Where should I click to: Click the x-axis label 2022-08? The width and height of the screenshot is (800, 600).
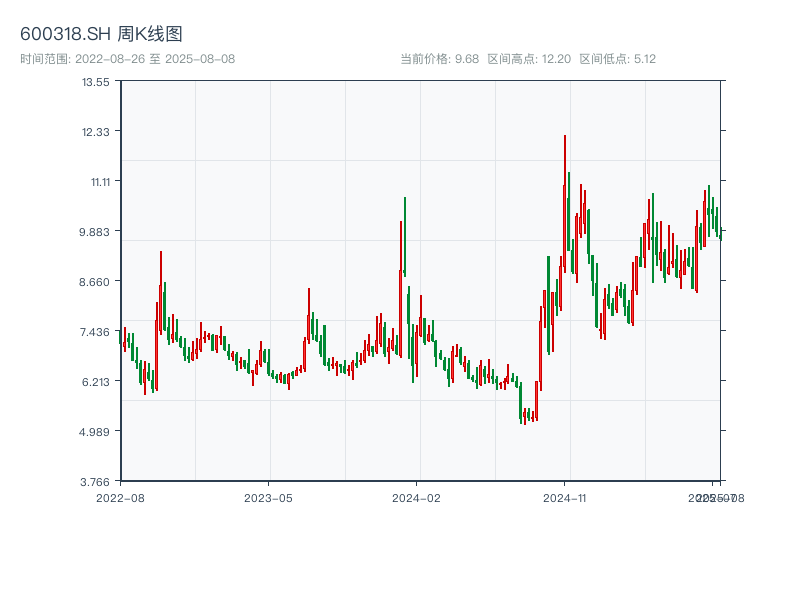point(120,498)
